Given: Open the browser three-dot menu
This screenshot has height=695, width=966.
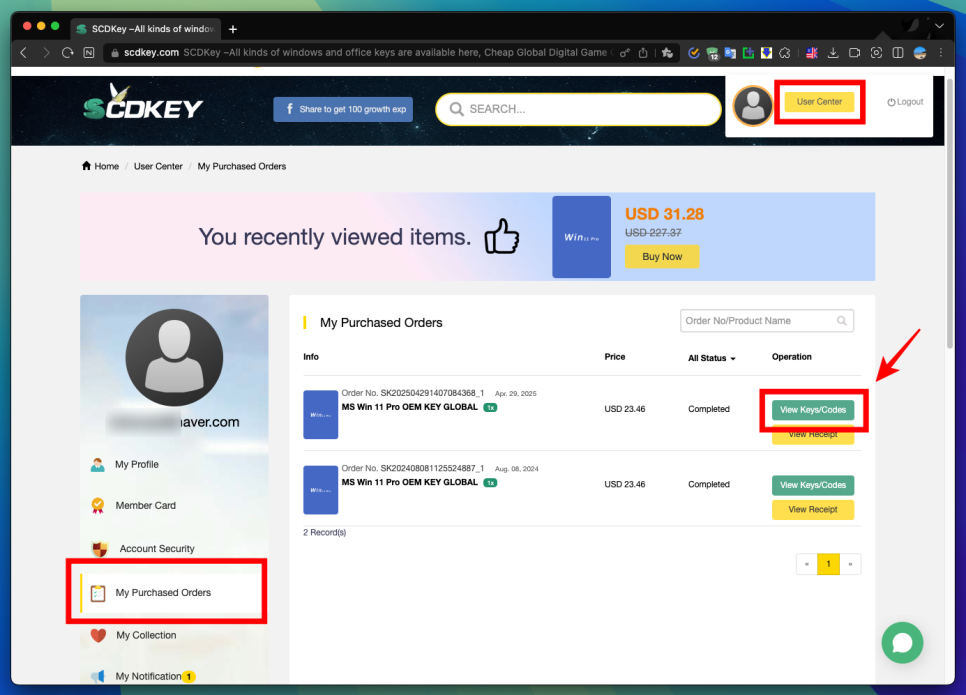Looking at the screenshot, I should [941, 53].
